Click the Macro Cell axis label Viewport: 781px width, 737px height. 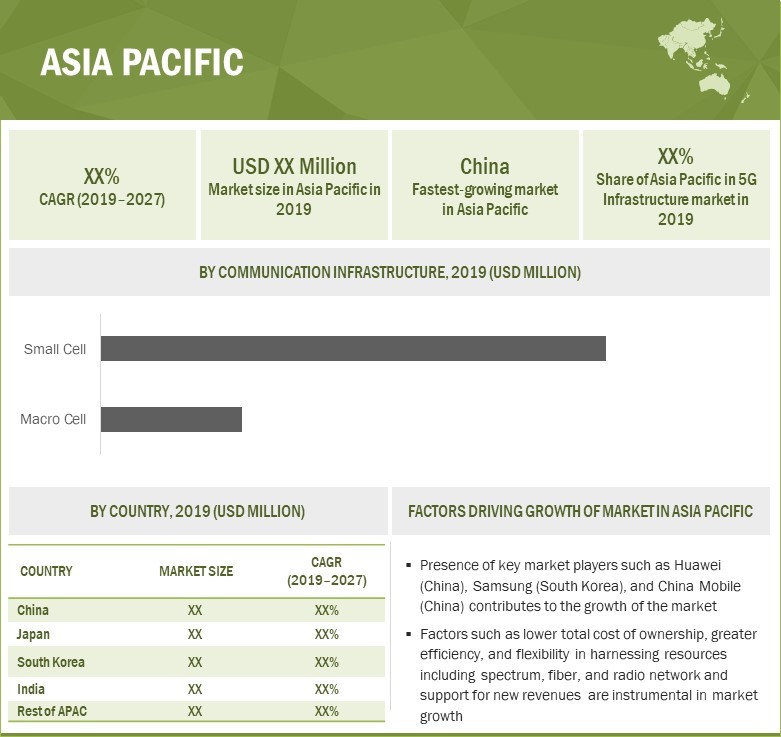point(53,419)
